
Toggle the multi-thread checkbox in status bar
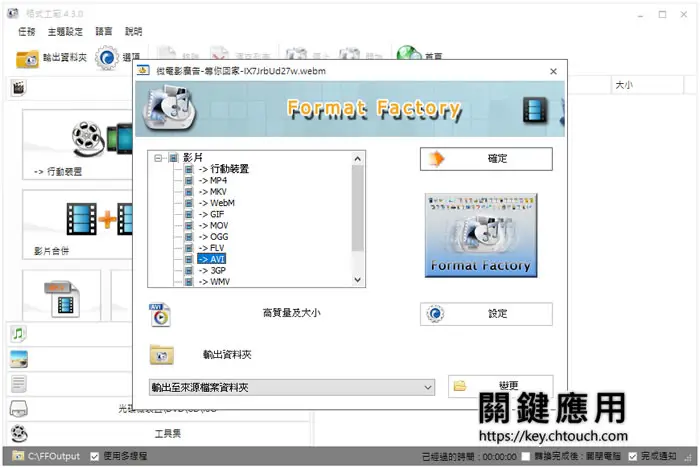(94, 456)
